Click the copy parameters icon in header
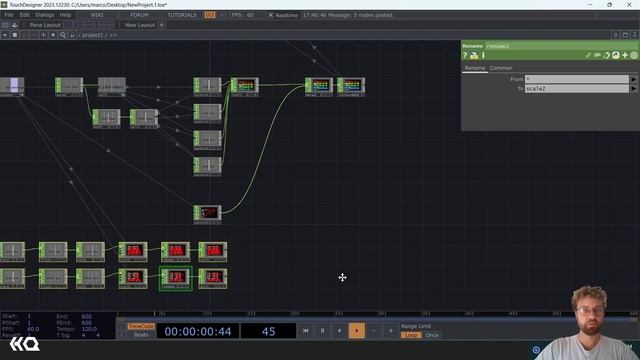This screenshot has height=360, width=640. 607,55
